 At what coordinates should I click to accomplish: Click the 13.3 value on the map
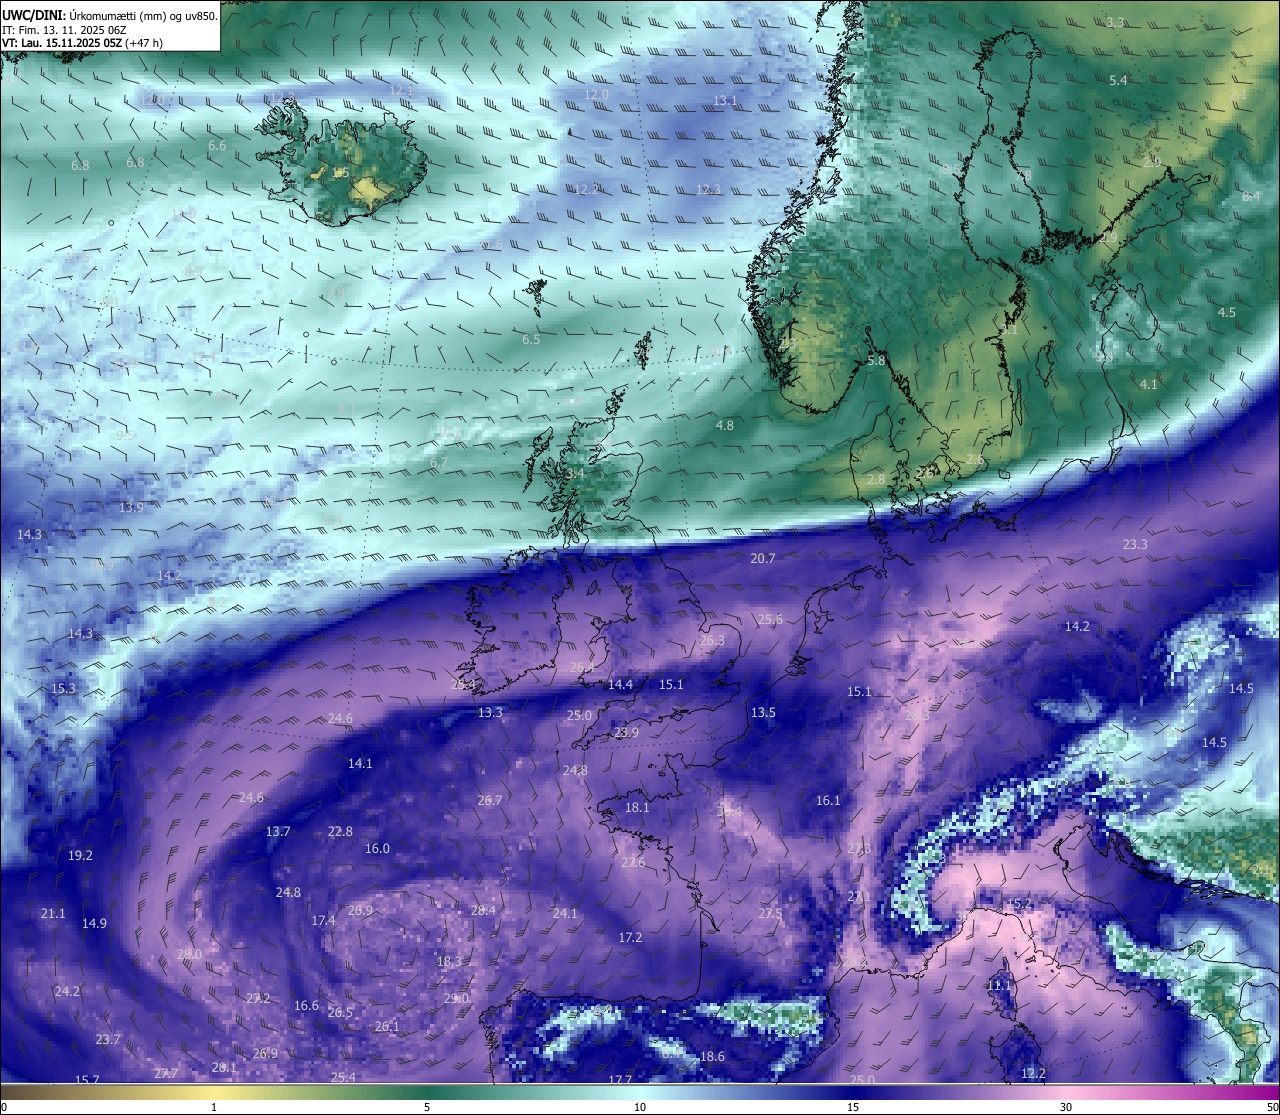(490, 712)
